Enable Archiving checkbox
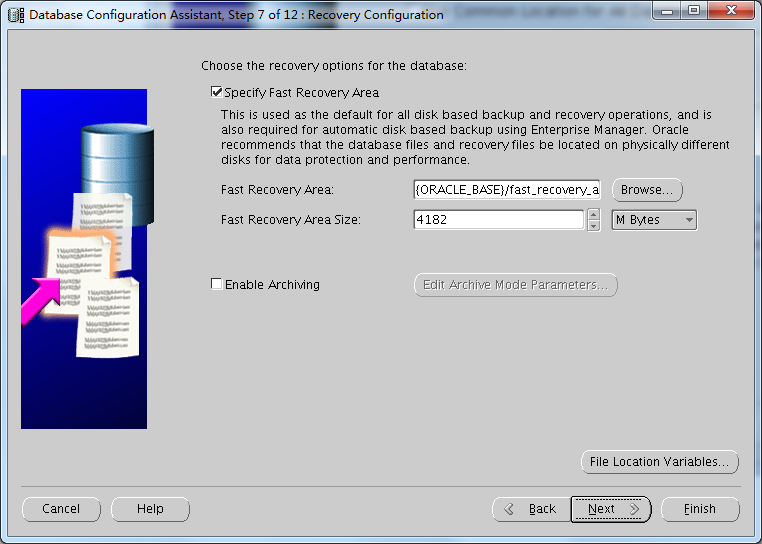Screen dimensions: 762x544 point(217,284)
